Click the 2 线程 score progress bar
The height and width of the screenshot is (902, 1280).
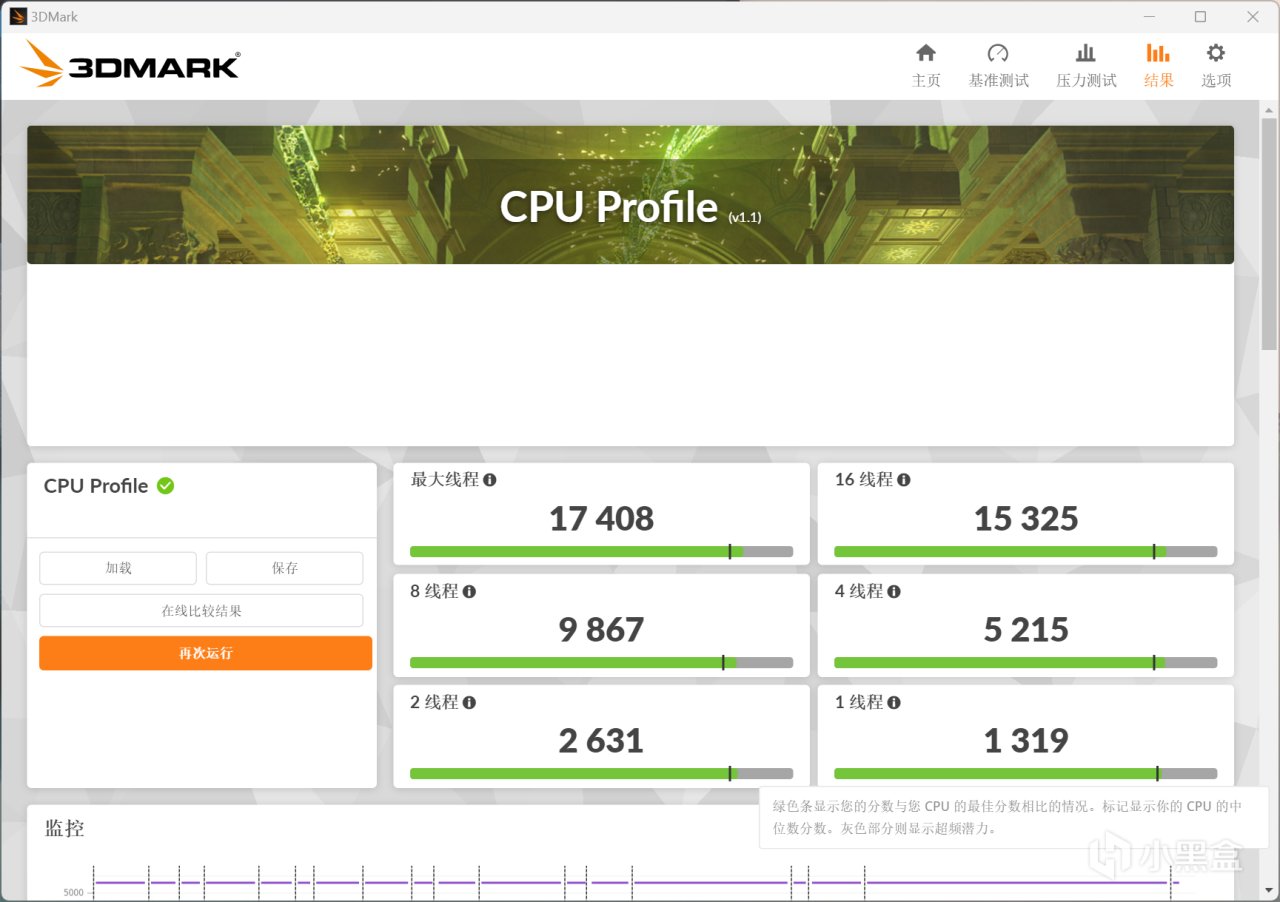point(601,773)
